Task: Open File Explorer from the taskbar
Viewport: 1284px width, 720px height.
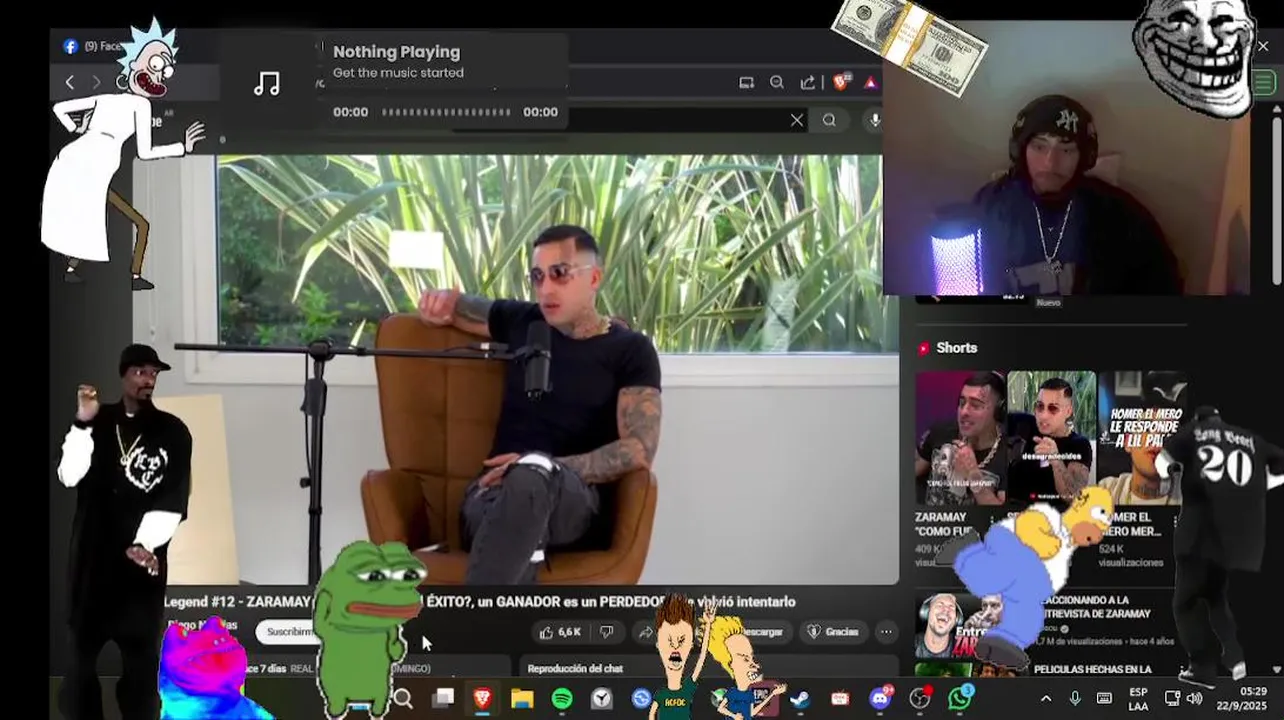Action: click(x=522, y=698)
